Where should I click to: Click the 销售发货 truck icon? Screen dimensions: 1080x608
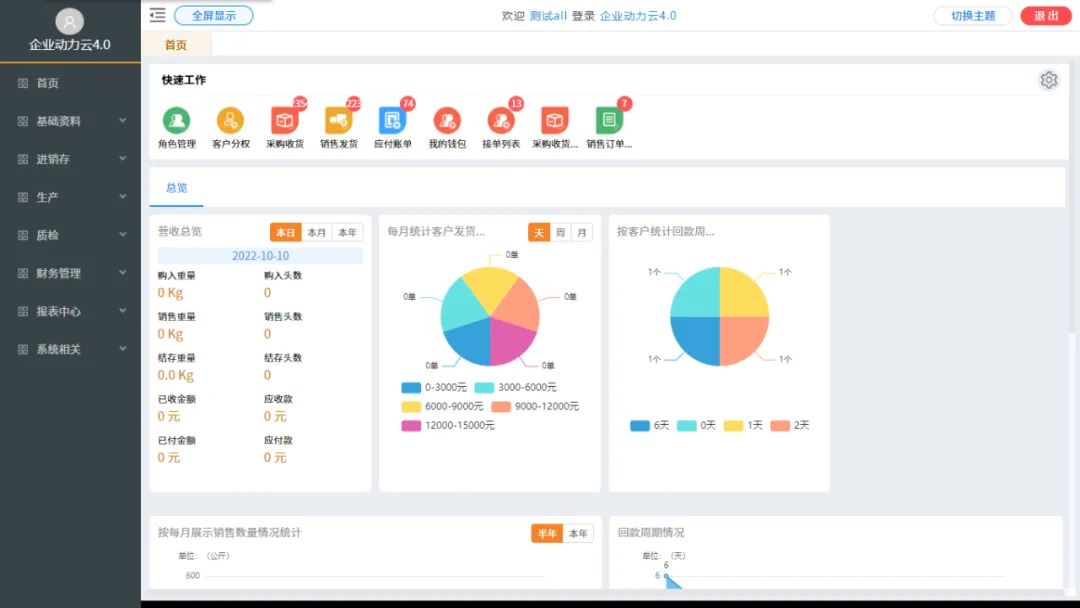(338, 121)
